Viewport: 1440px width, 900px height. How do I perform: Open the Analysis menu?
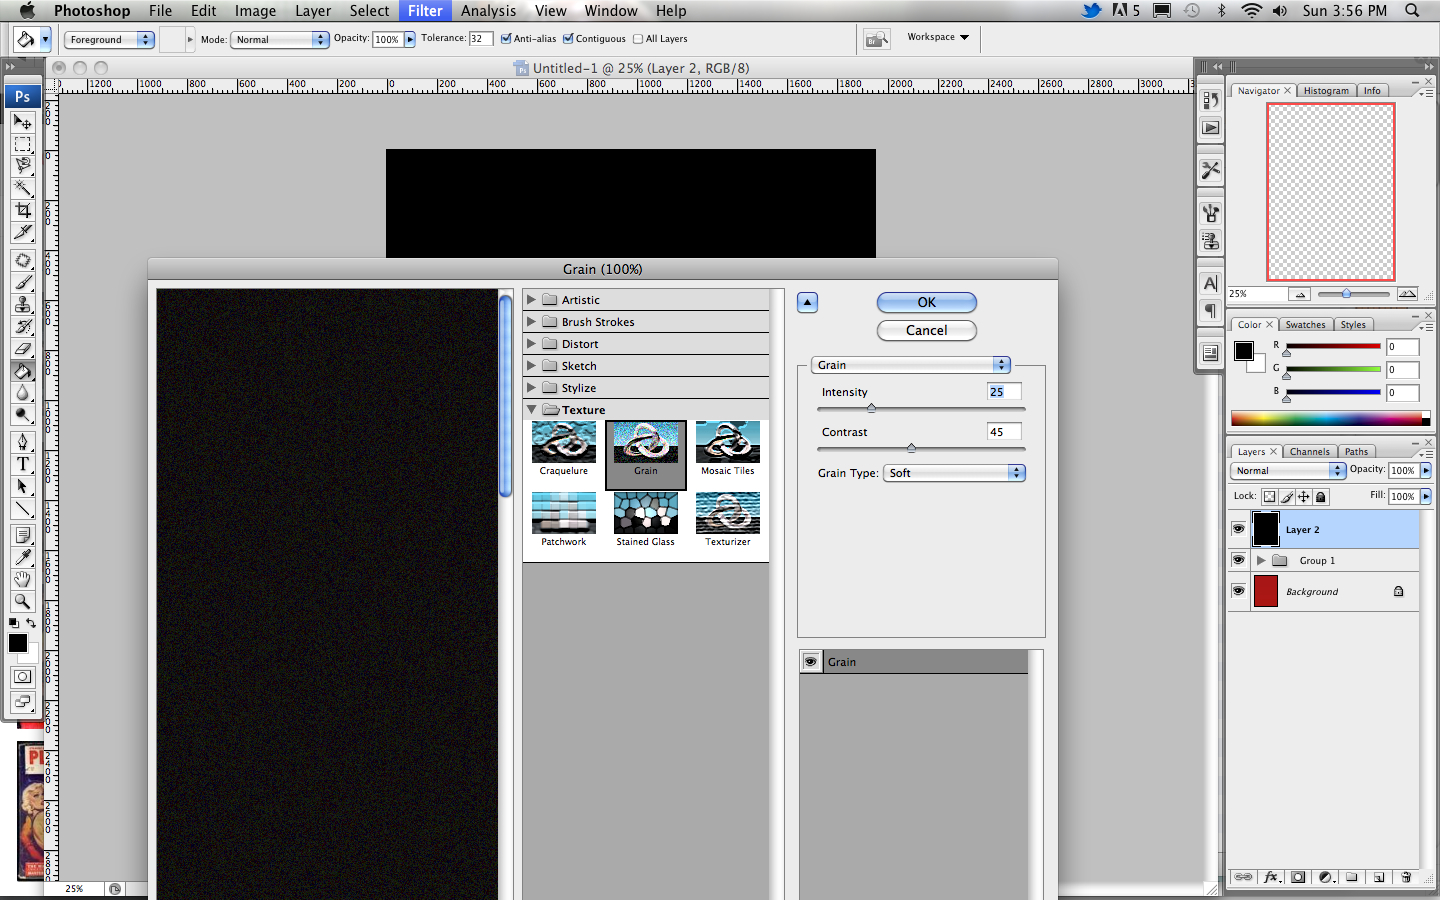[x=488, y=11]
